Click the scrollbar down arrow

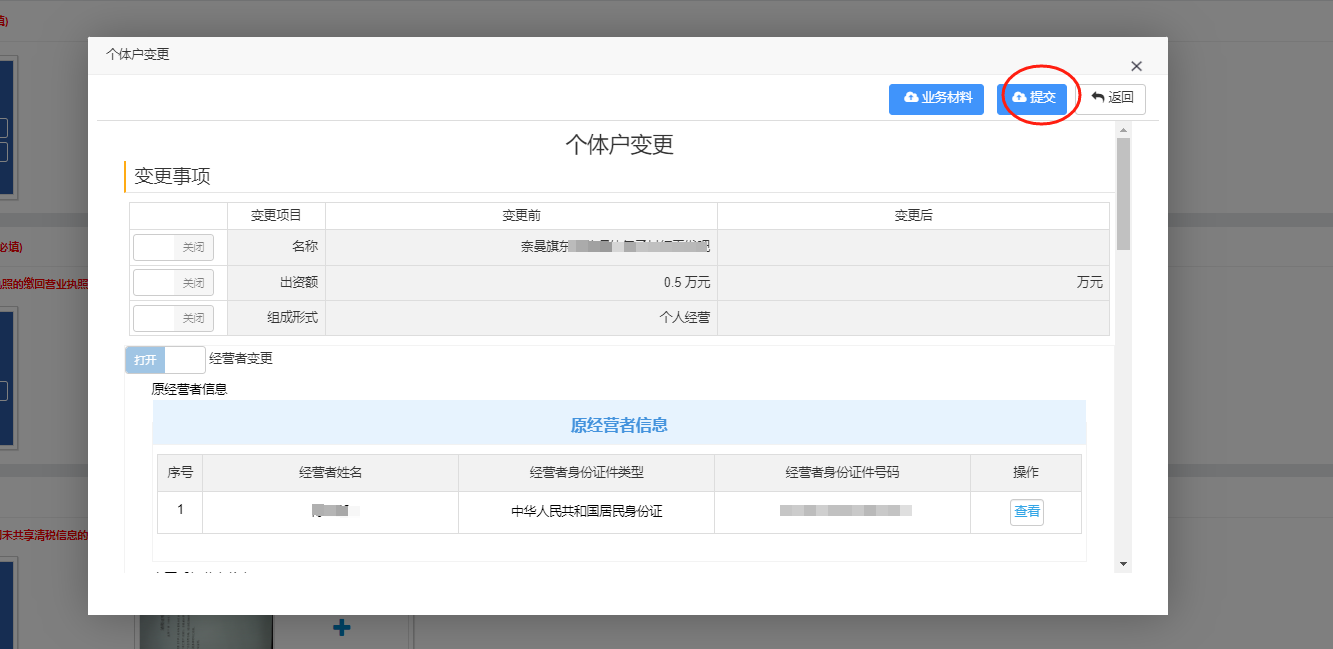(x=1123, y=564)
